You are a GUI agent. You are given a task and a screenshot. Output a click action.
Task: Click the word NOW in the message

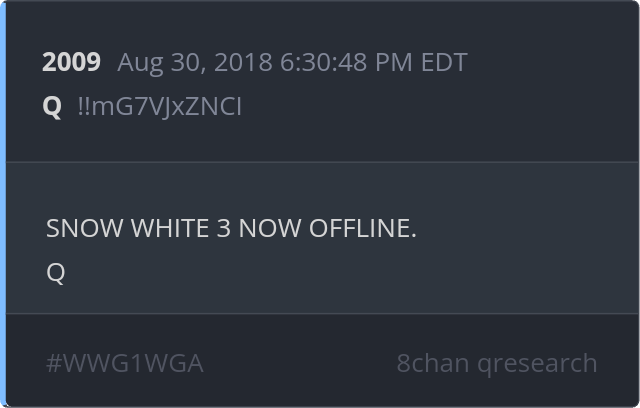[x=270, y=228]
